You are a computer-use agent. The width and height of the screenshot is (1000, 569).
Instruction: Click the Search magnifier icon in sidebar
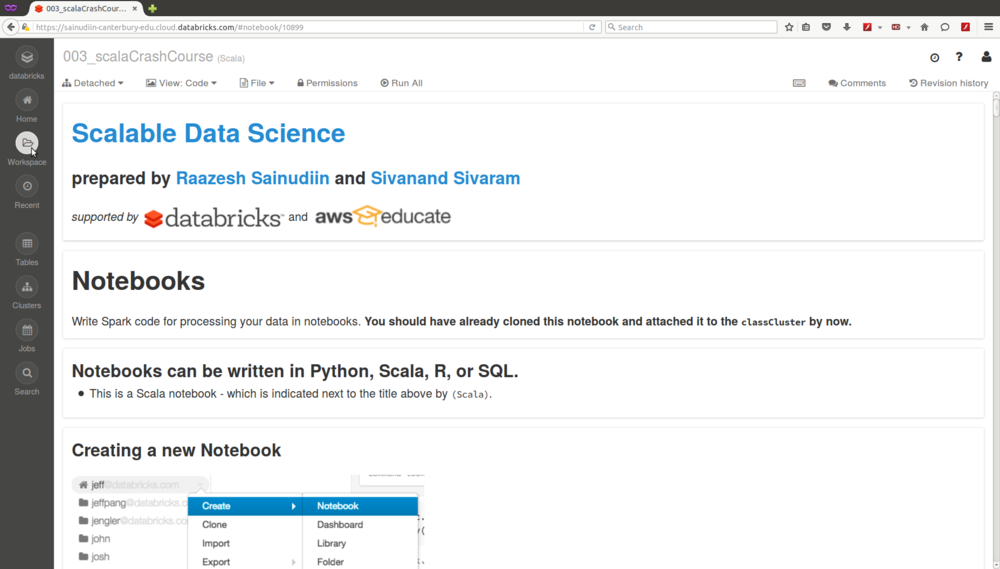tap(27, 373)
